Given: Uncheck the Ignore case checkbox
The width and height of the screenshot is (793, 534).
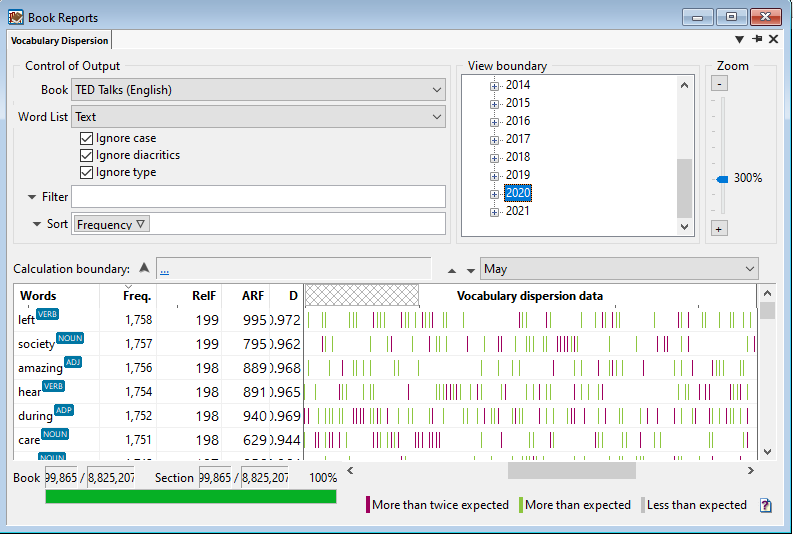Looking at the screenshot, I should click(87, 138).
